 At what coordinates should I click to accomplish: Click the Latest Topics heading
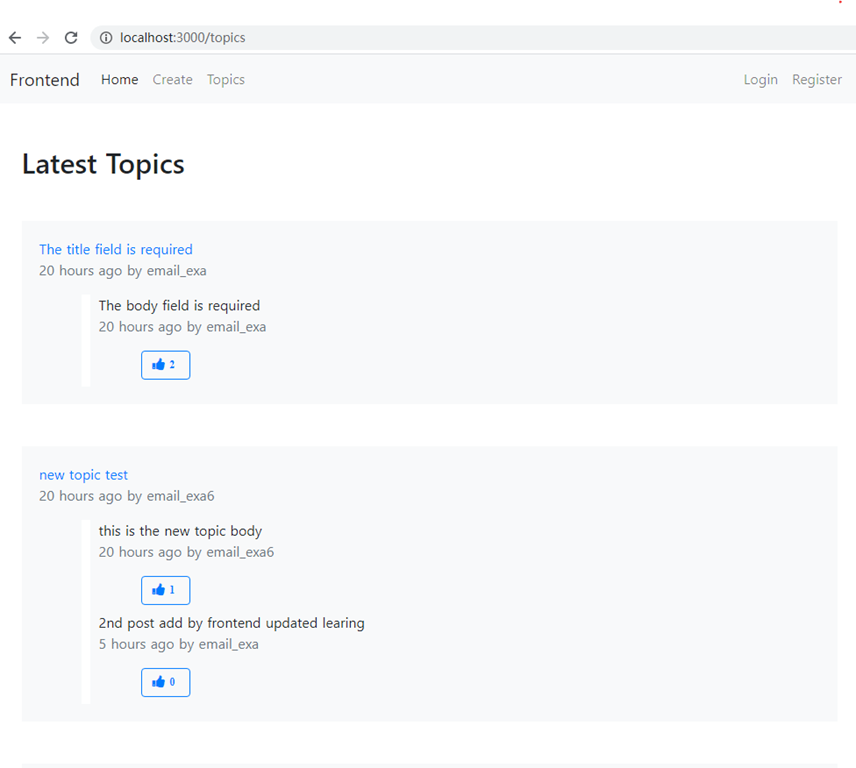pos(103,164)
